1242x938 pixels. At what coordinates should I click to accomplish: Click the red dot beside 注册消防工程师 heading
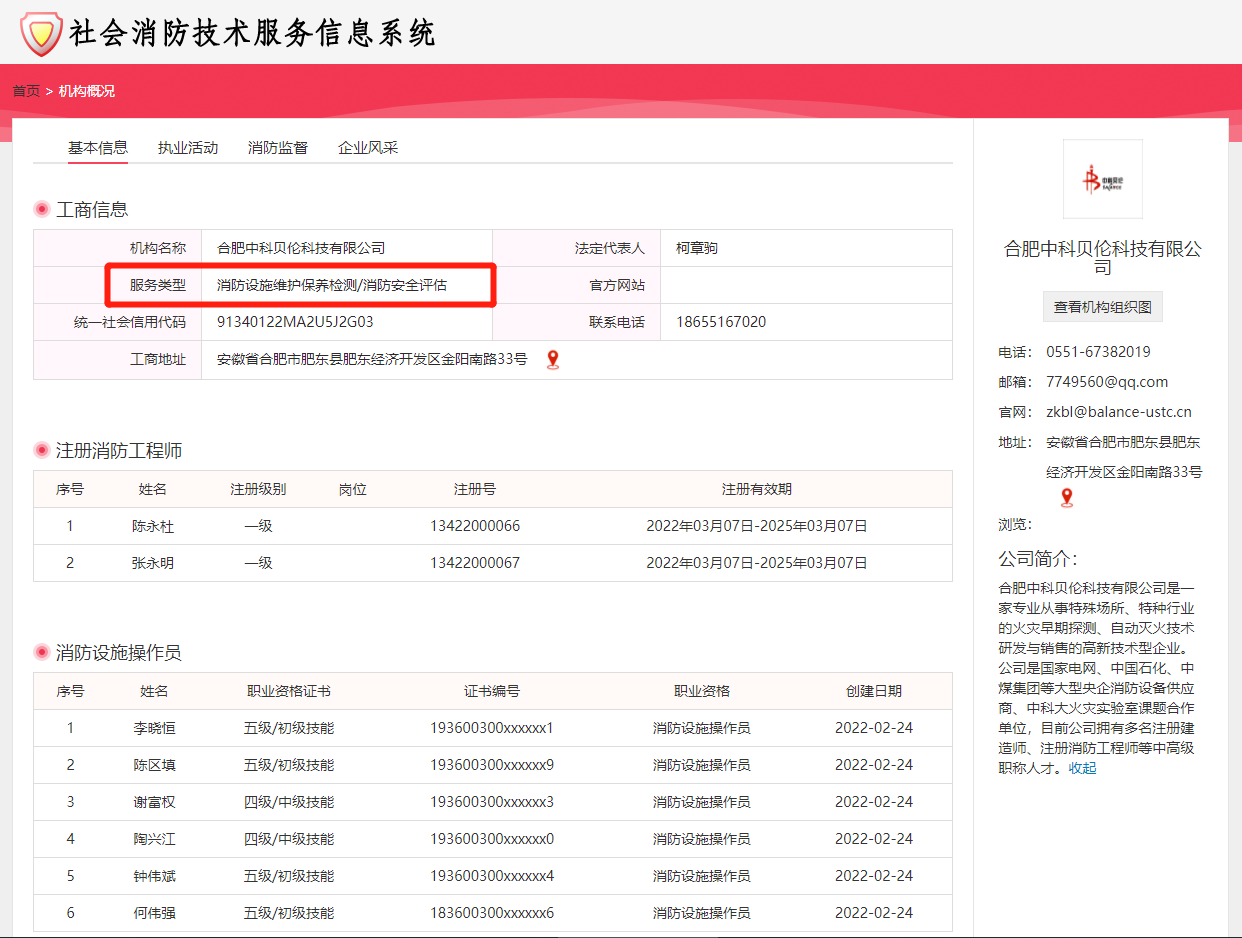(x=42, y=450)
